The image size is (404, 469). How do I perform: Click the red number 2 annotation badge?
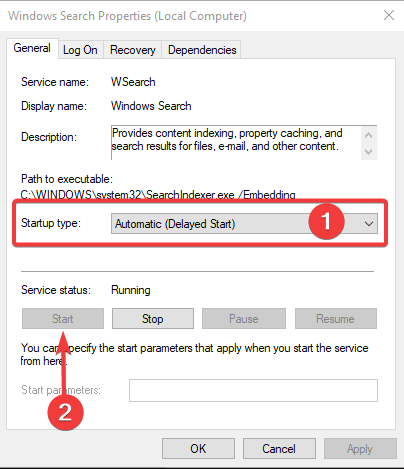[65, 412]
